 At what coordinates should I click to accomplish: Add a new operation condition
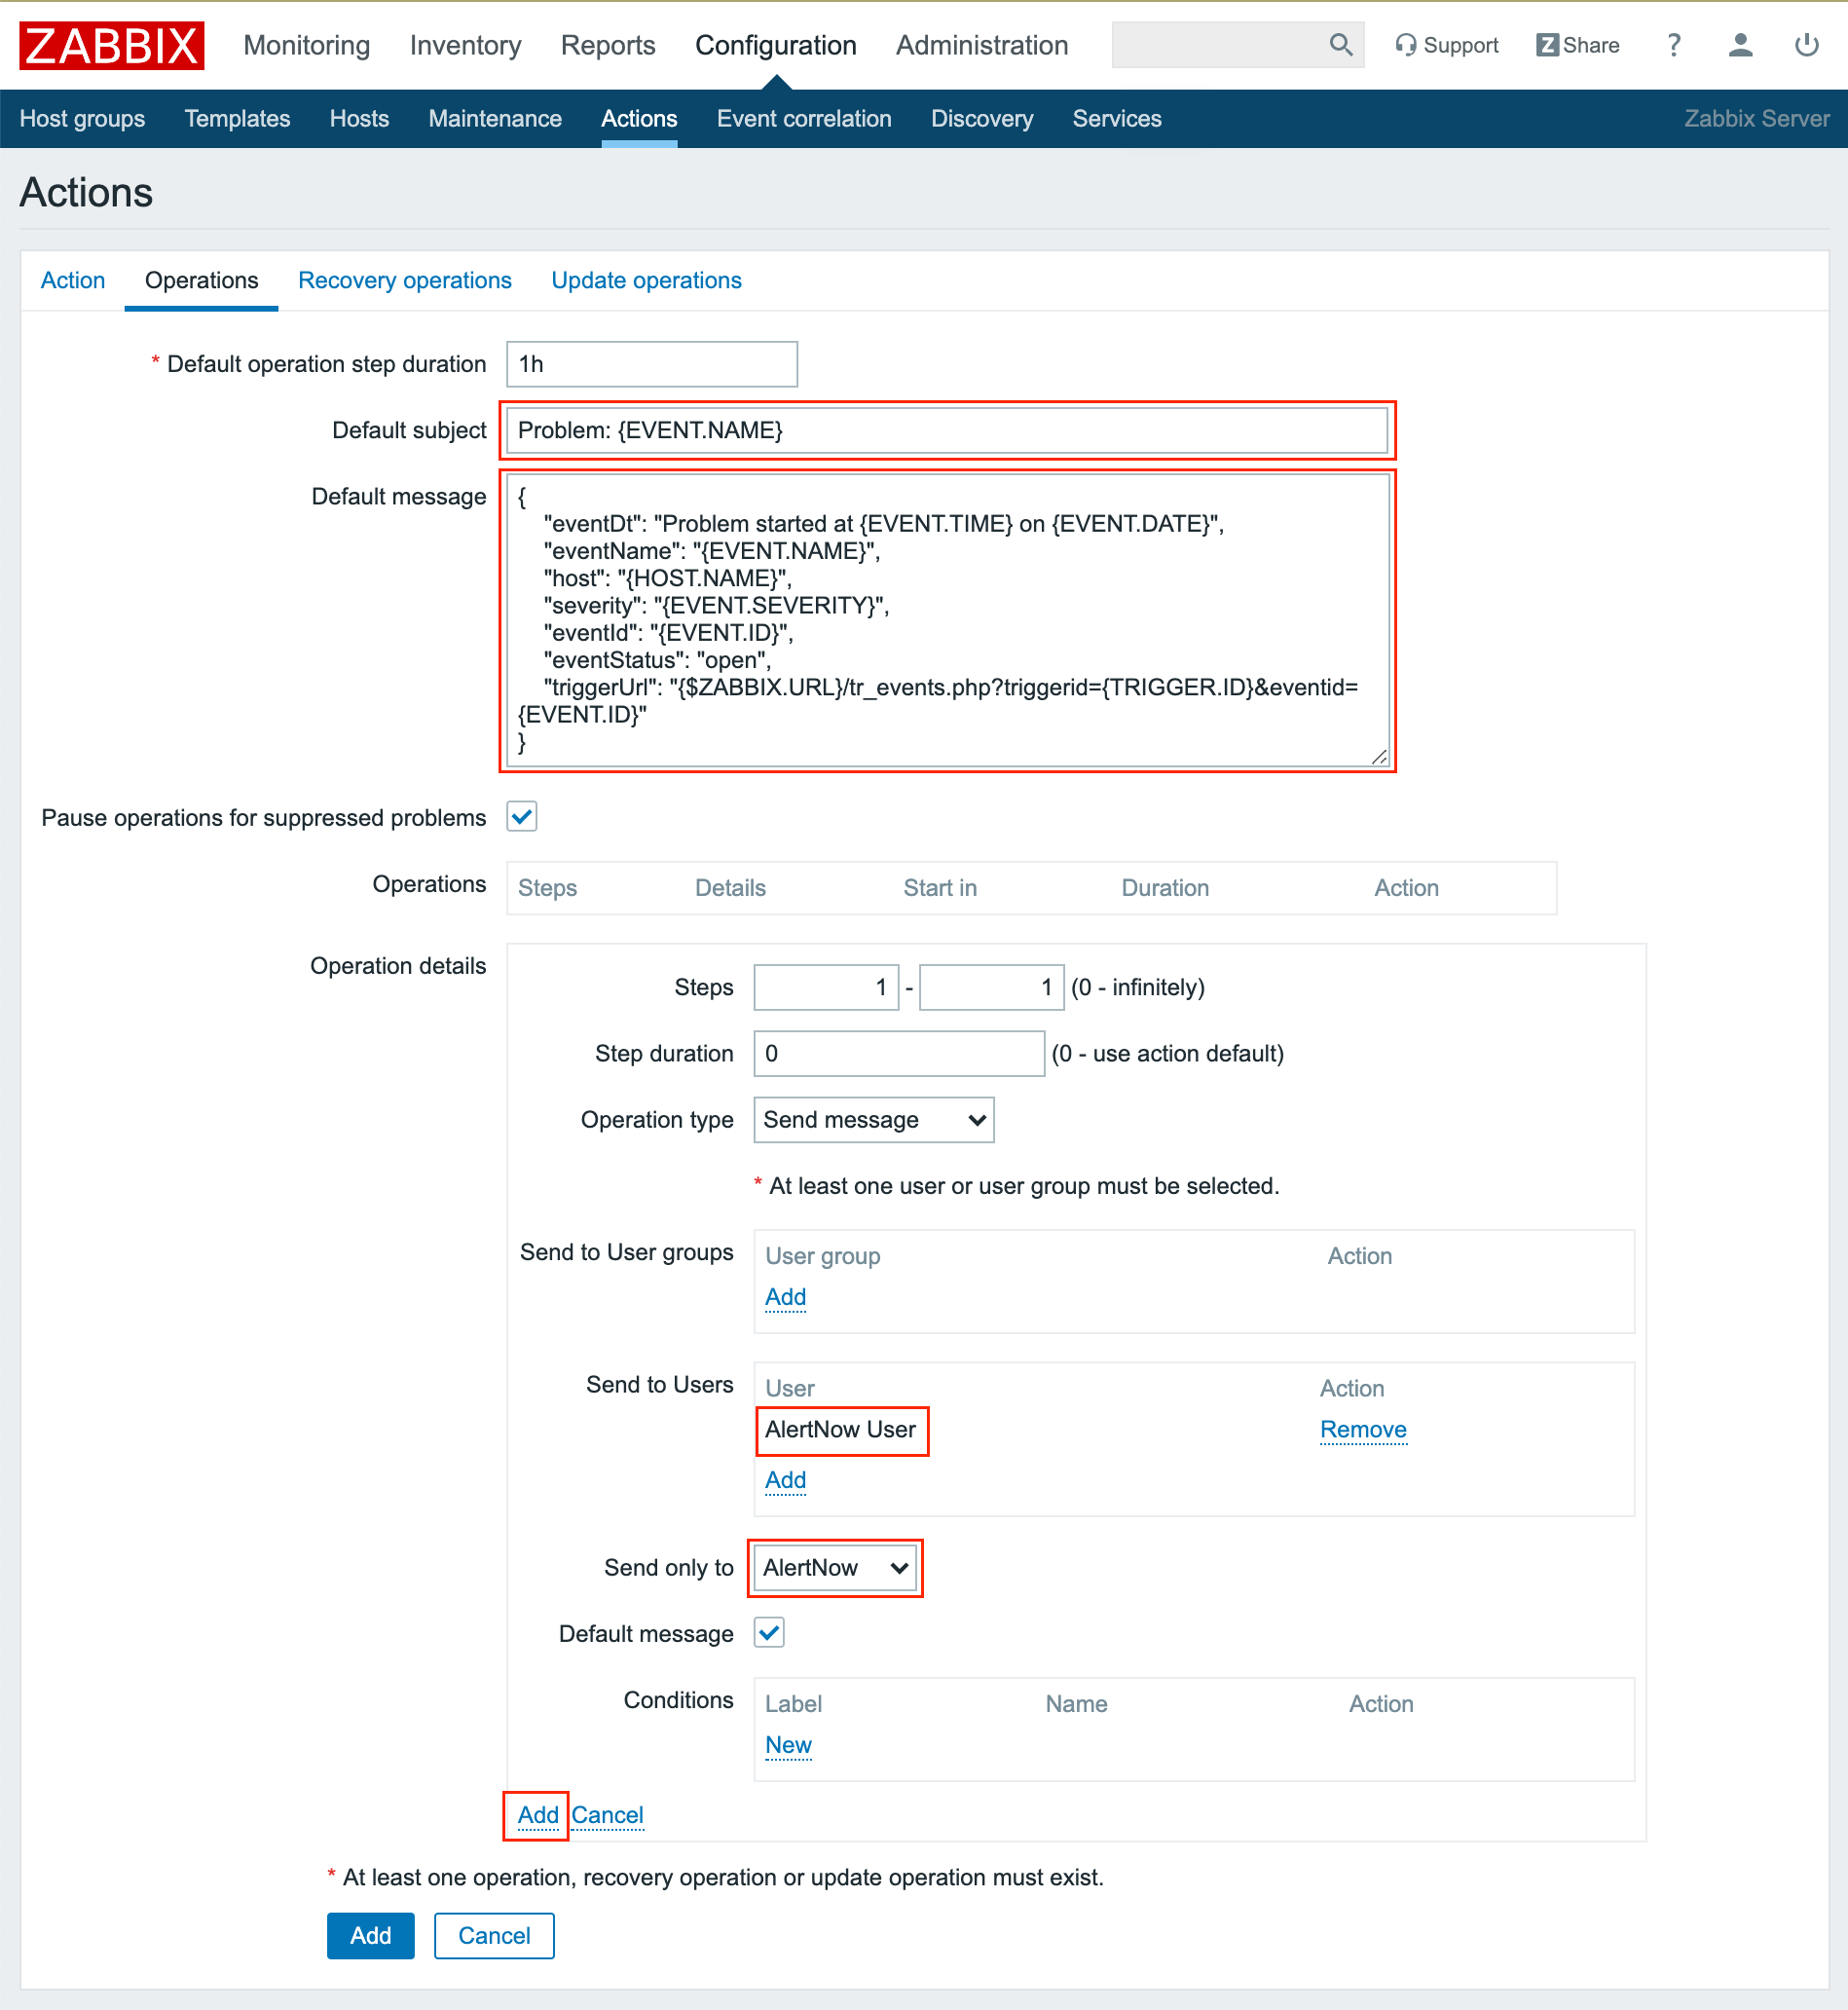click(788, 1745)
